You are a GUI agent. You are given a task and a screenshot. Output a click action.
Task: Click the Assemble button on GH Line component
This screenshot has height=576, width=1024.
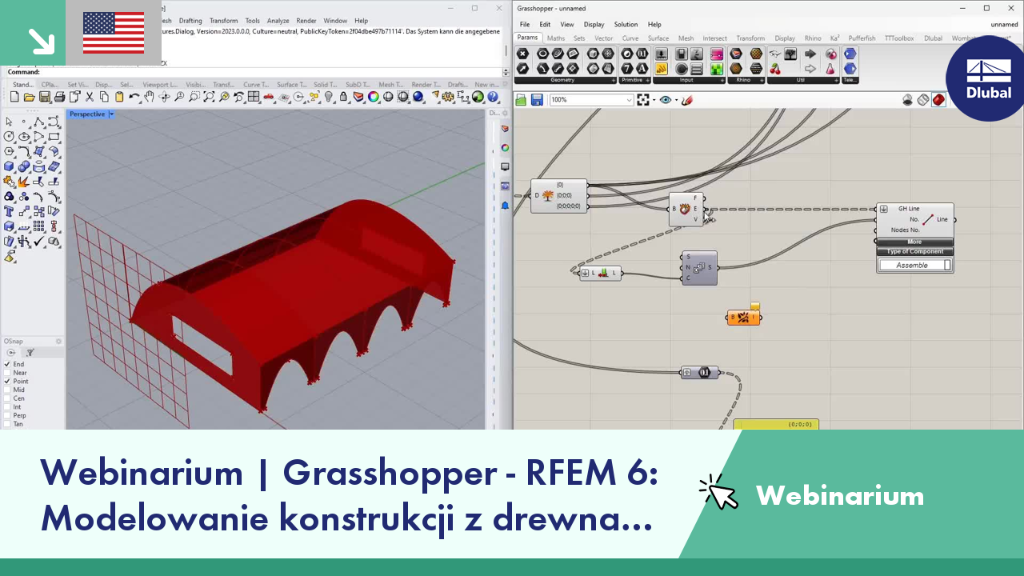tap(912, 265)
